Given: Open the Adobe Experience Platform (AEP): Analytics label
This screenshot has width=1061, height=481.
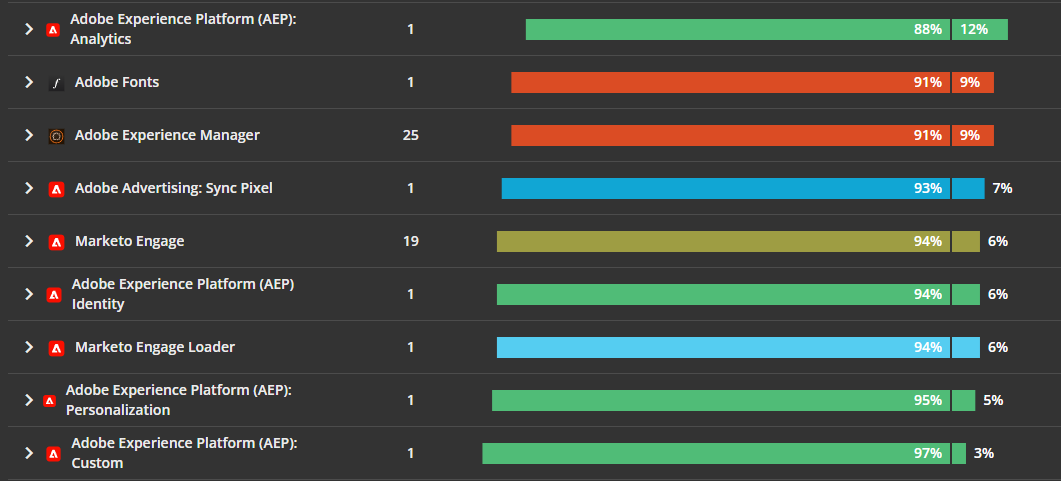Looking at the screenshot, I should (x=183, y=29).
